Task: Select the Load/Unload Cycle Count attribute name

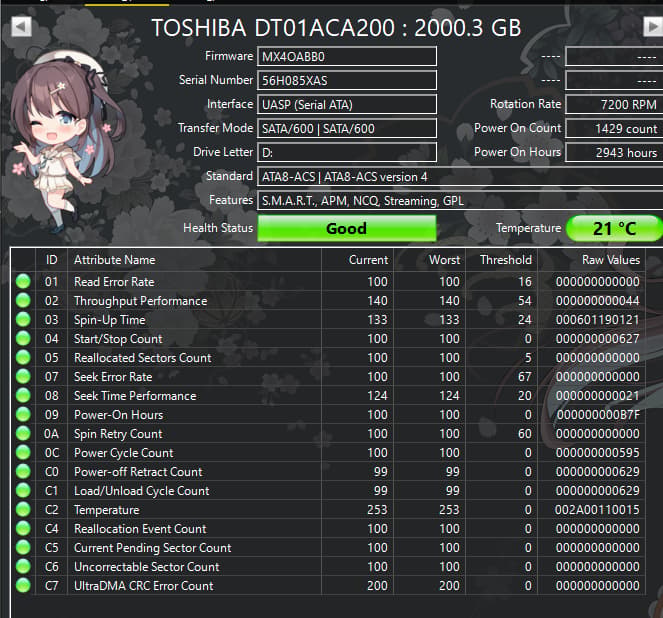Action: pyautogui.click(x=142, y=491)
